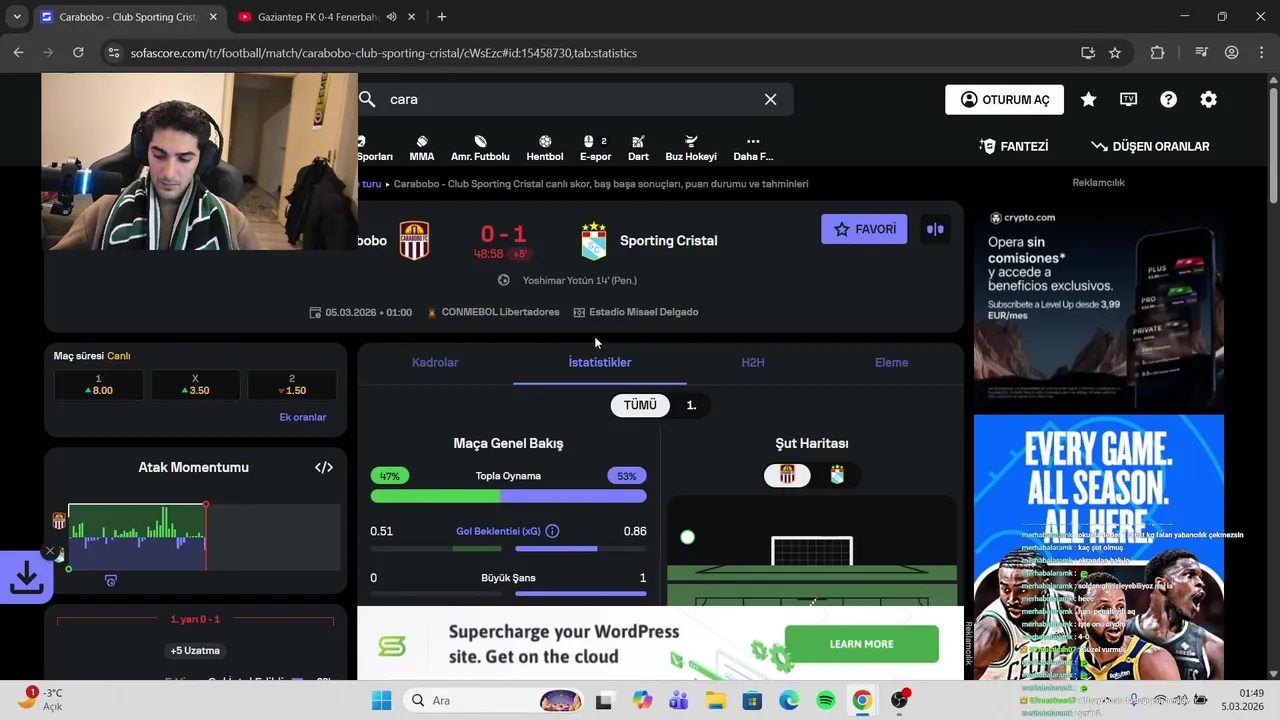The image size is (1280, 720).
Task: Select Carabobo in the shot map toggle
Action: 787,476
